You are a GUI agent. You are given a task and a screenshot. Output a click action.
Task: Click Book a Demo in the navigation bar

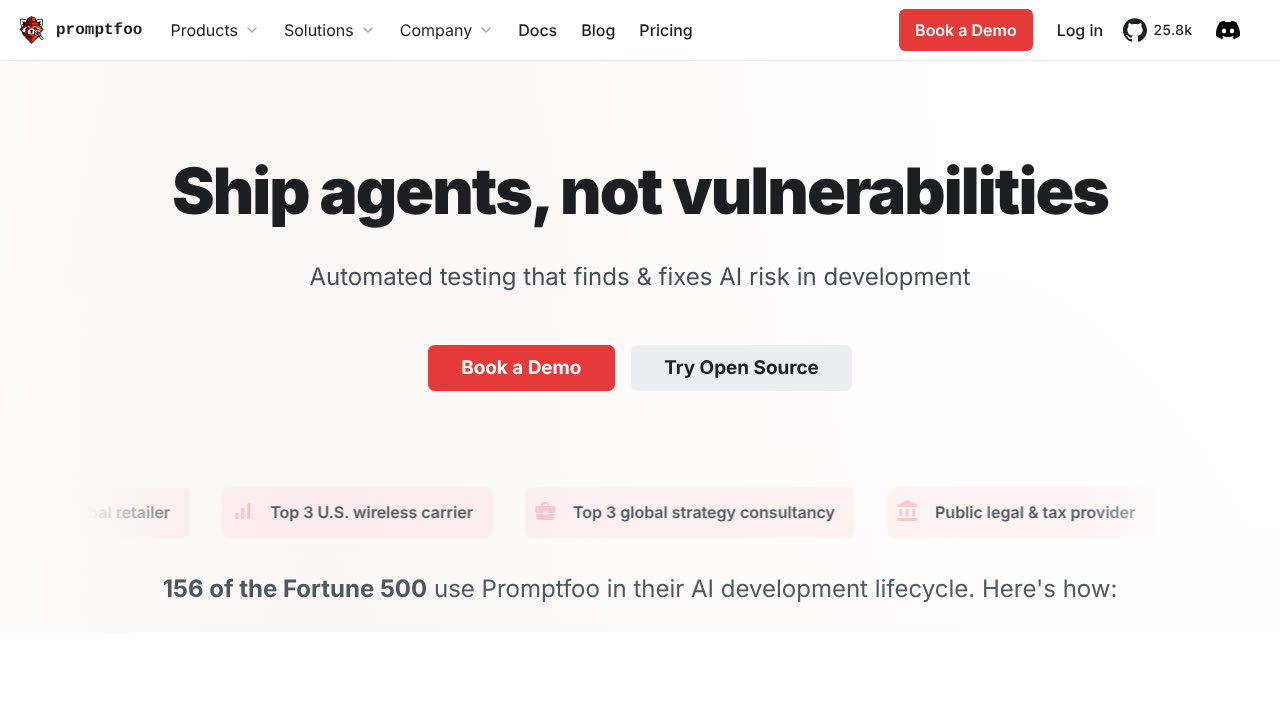(966, 30)
